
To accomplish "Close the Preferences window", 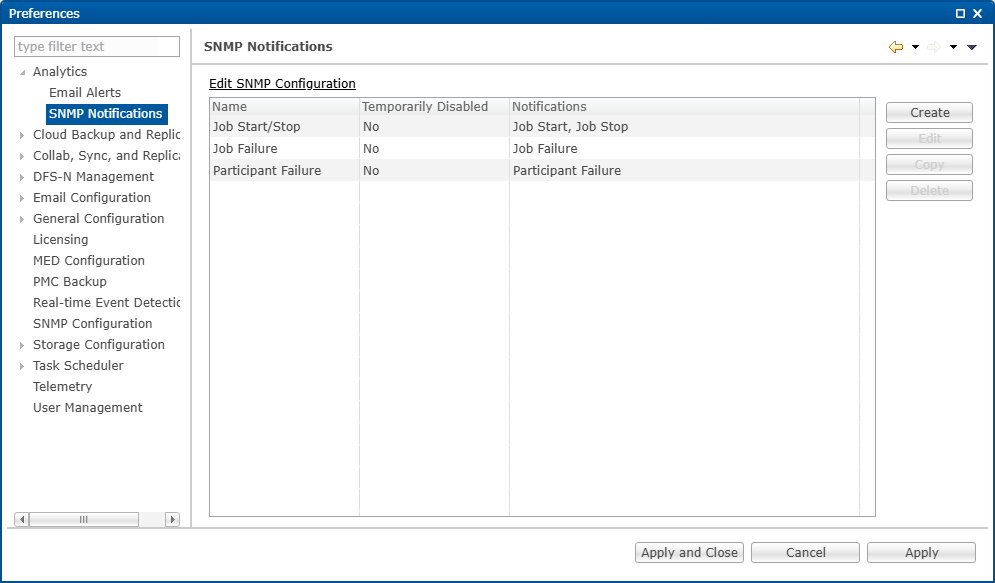I will 978,13.
